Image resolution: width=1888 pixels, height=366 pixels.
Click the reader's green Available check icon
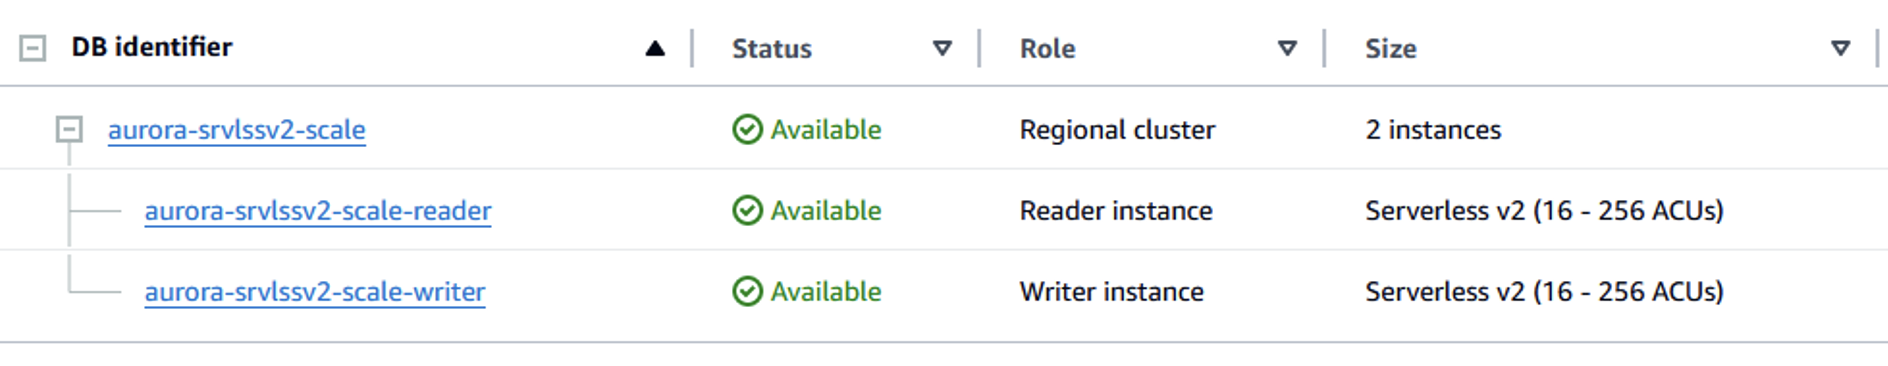click(x=747, y=210)
